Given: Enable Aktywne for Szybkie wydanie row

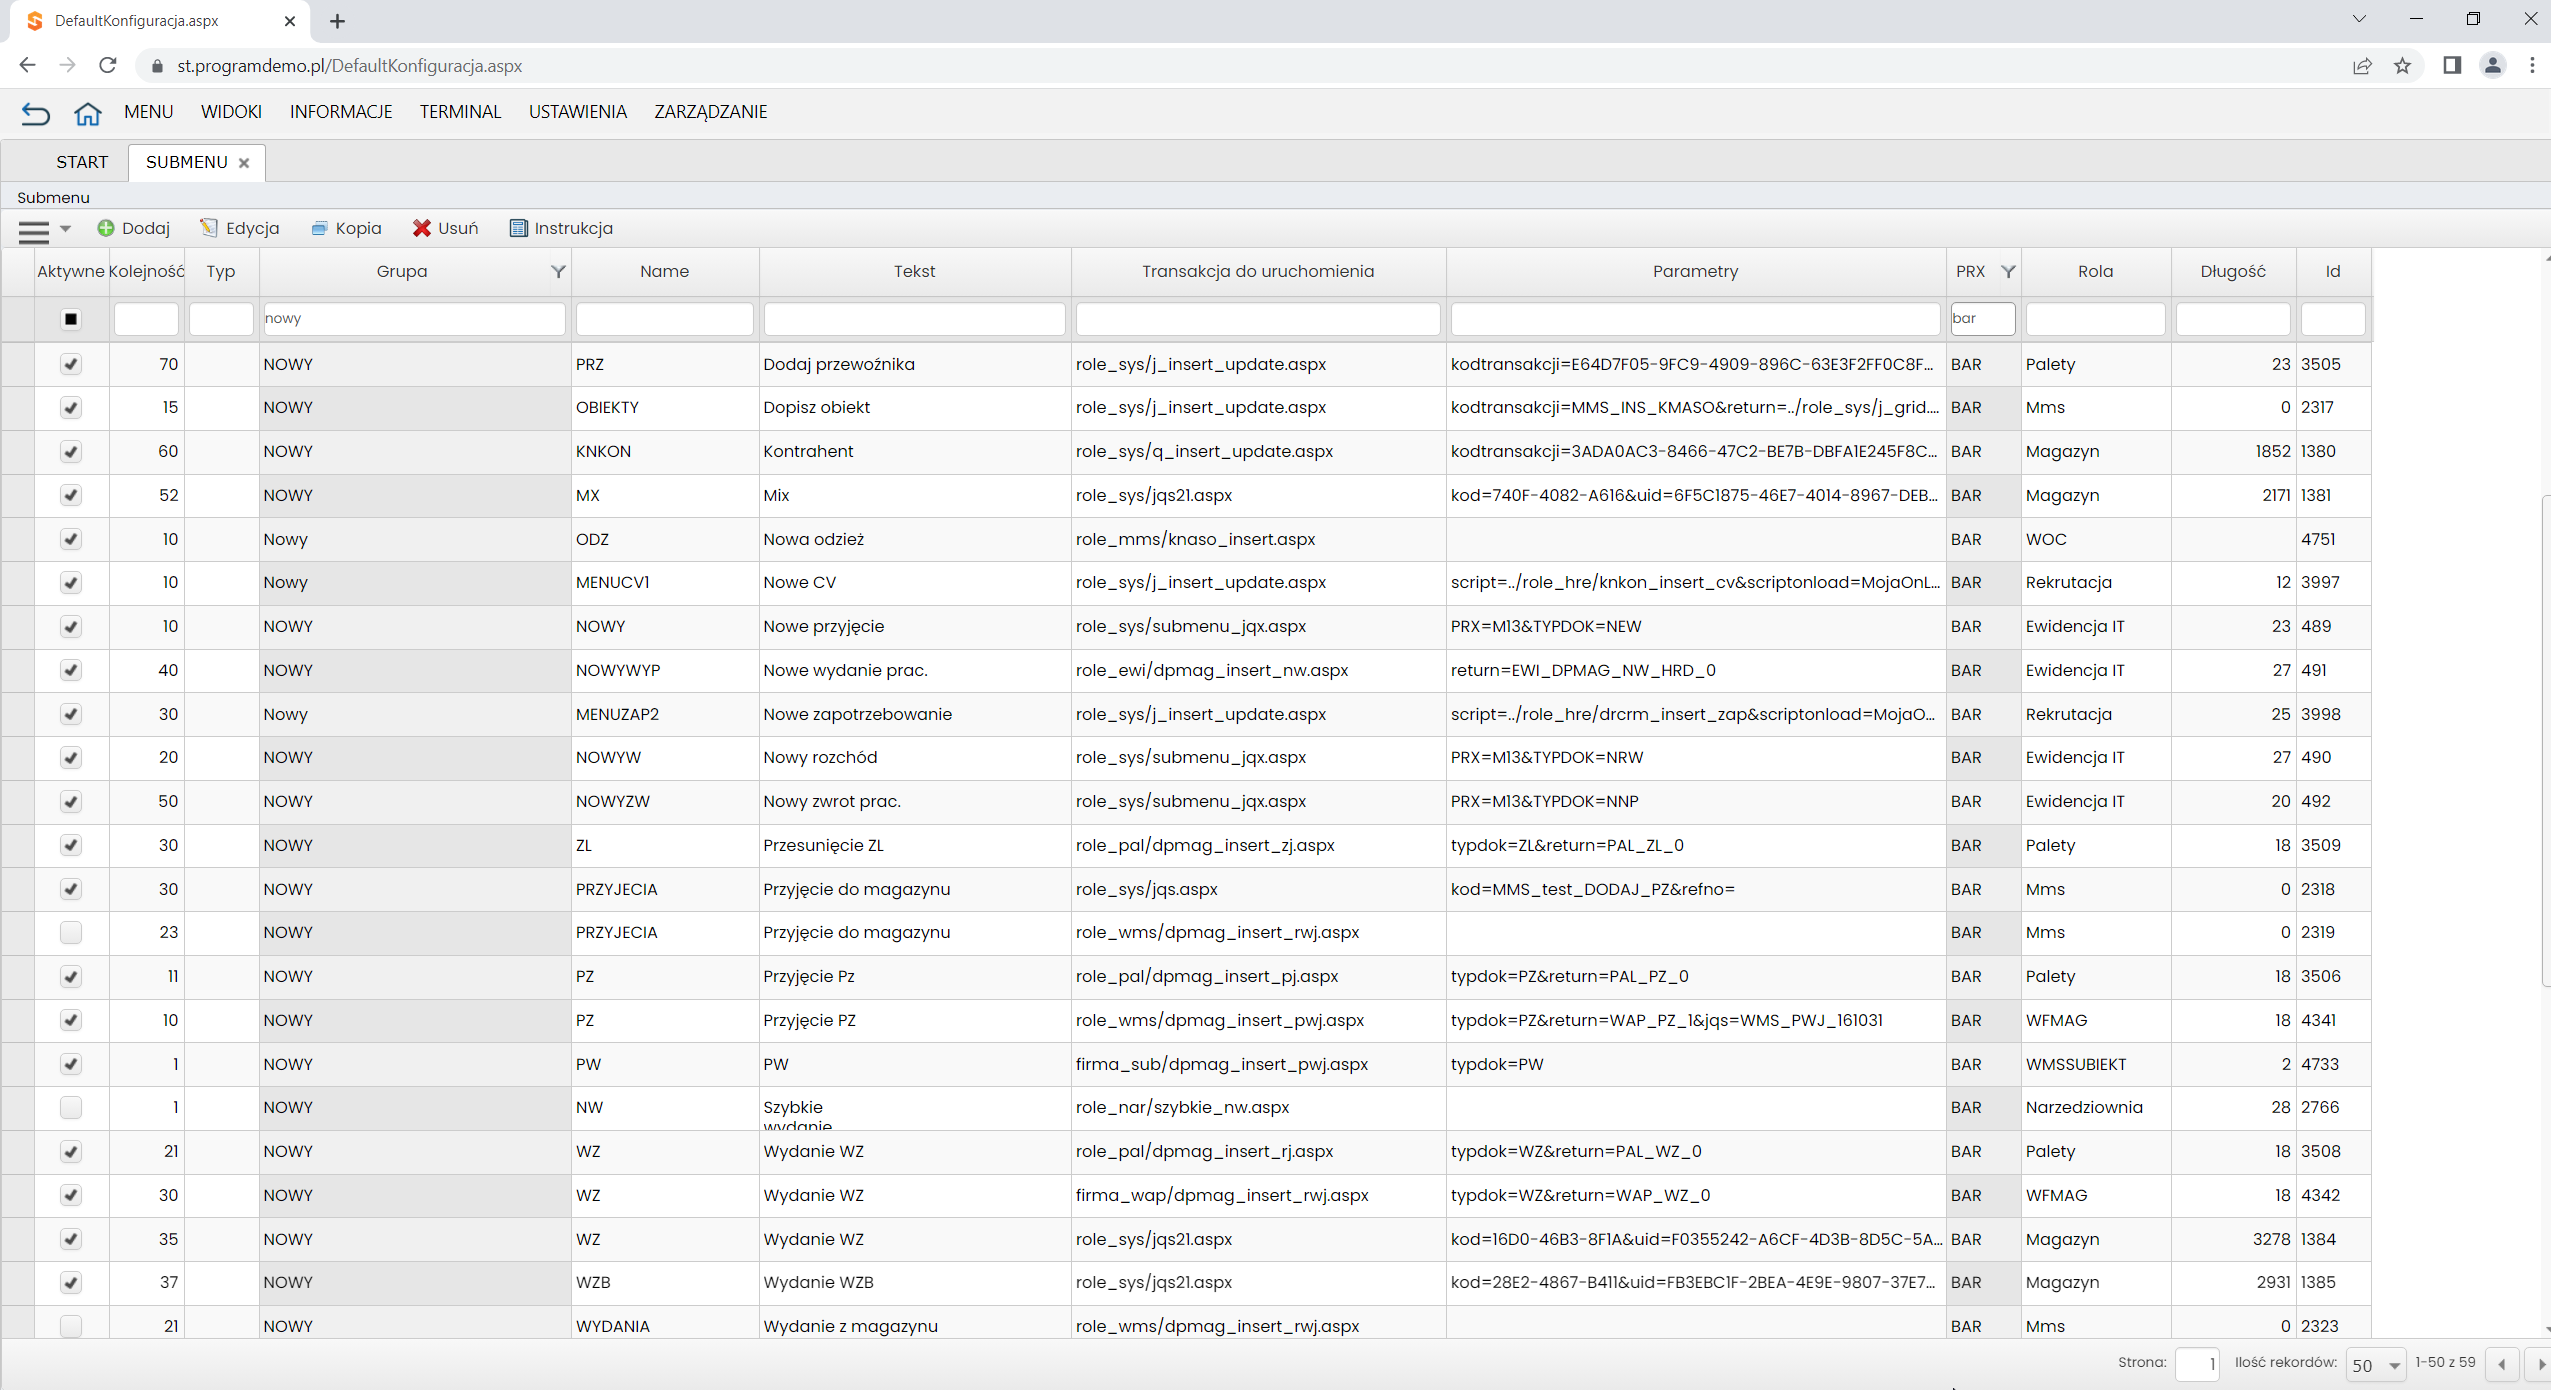Looking at the screenshot, I should (70, 1108).
